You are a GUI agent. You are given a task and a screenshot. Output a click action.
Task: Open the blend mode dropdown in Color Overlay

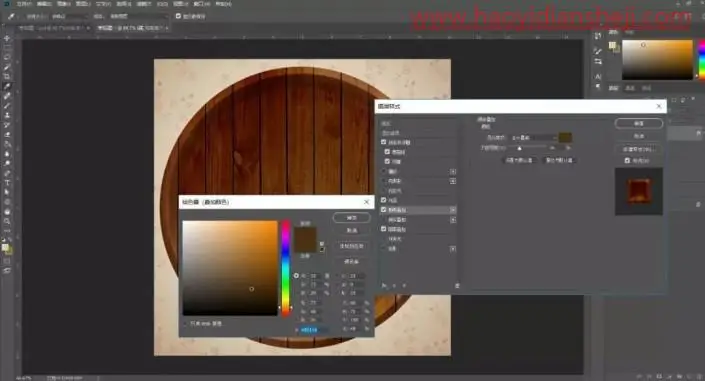533,138
